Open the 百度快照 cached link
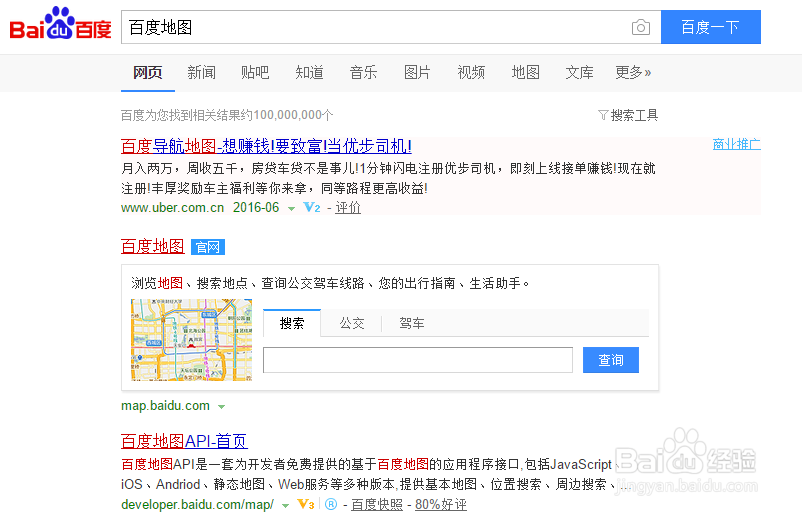The width and height of the screenshot is (802, 513). pos(377,504)
